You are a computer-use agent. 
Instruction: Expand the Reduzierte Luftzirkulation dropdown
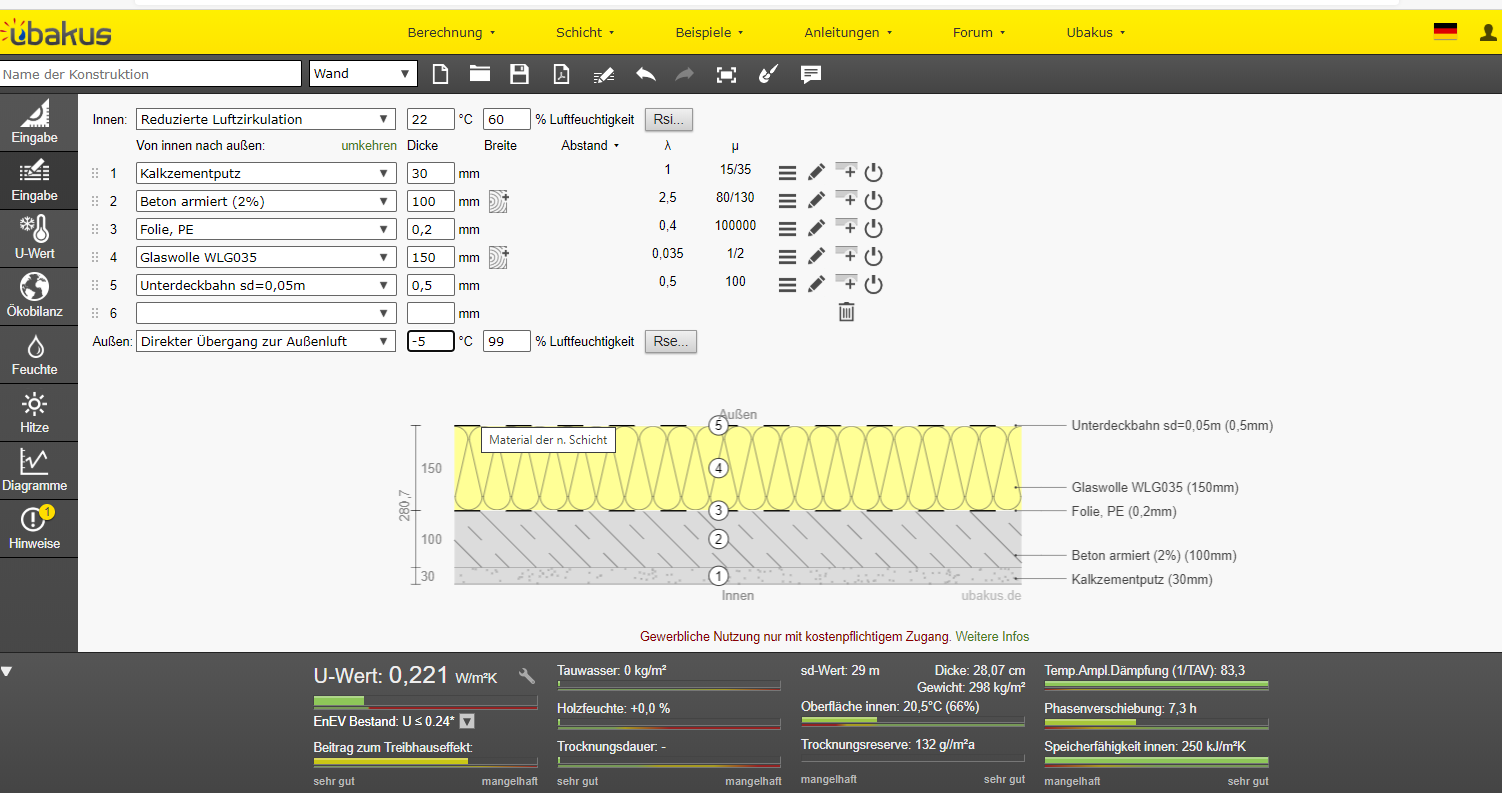[x=266, y=119]
